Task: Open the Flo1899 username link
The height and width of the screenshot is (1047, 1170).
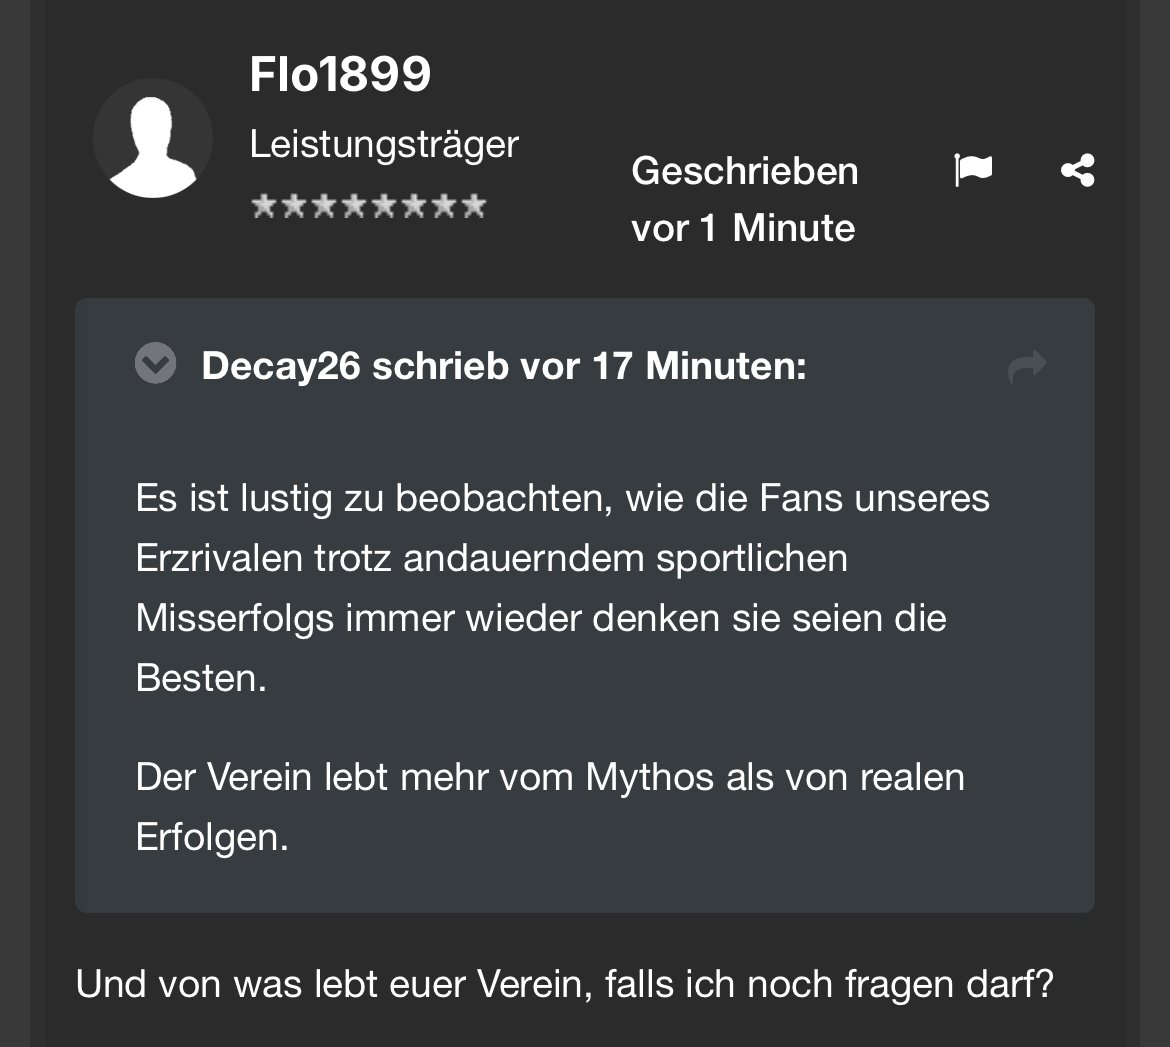Action: pos(340,74)
